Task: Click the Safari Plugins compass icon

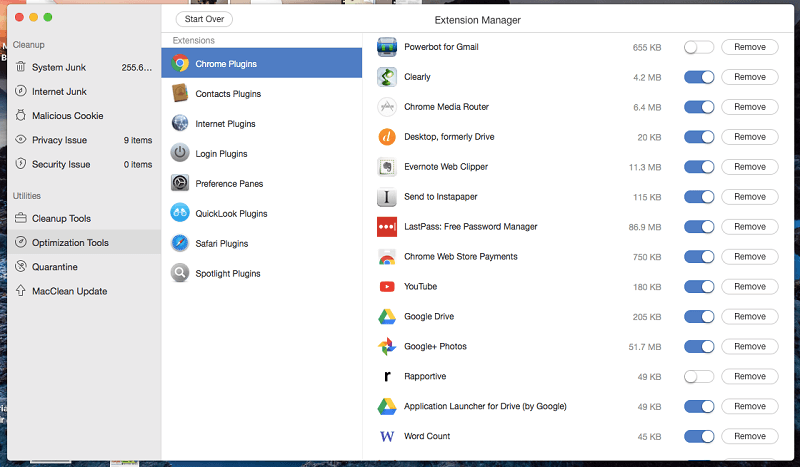Action: (x=180, y=243)
